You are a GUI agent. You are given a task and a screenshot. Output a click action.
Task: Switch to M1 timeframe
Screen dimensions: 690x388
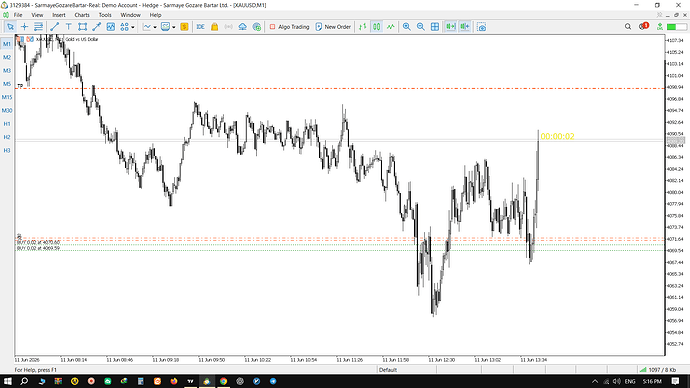7,44
